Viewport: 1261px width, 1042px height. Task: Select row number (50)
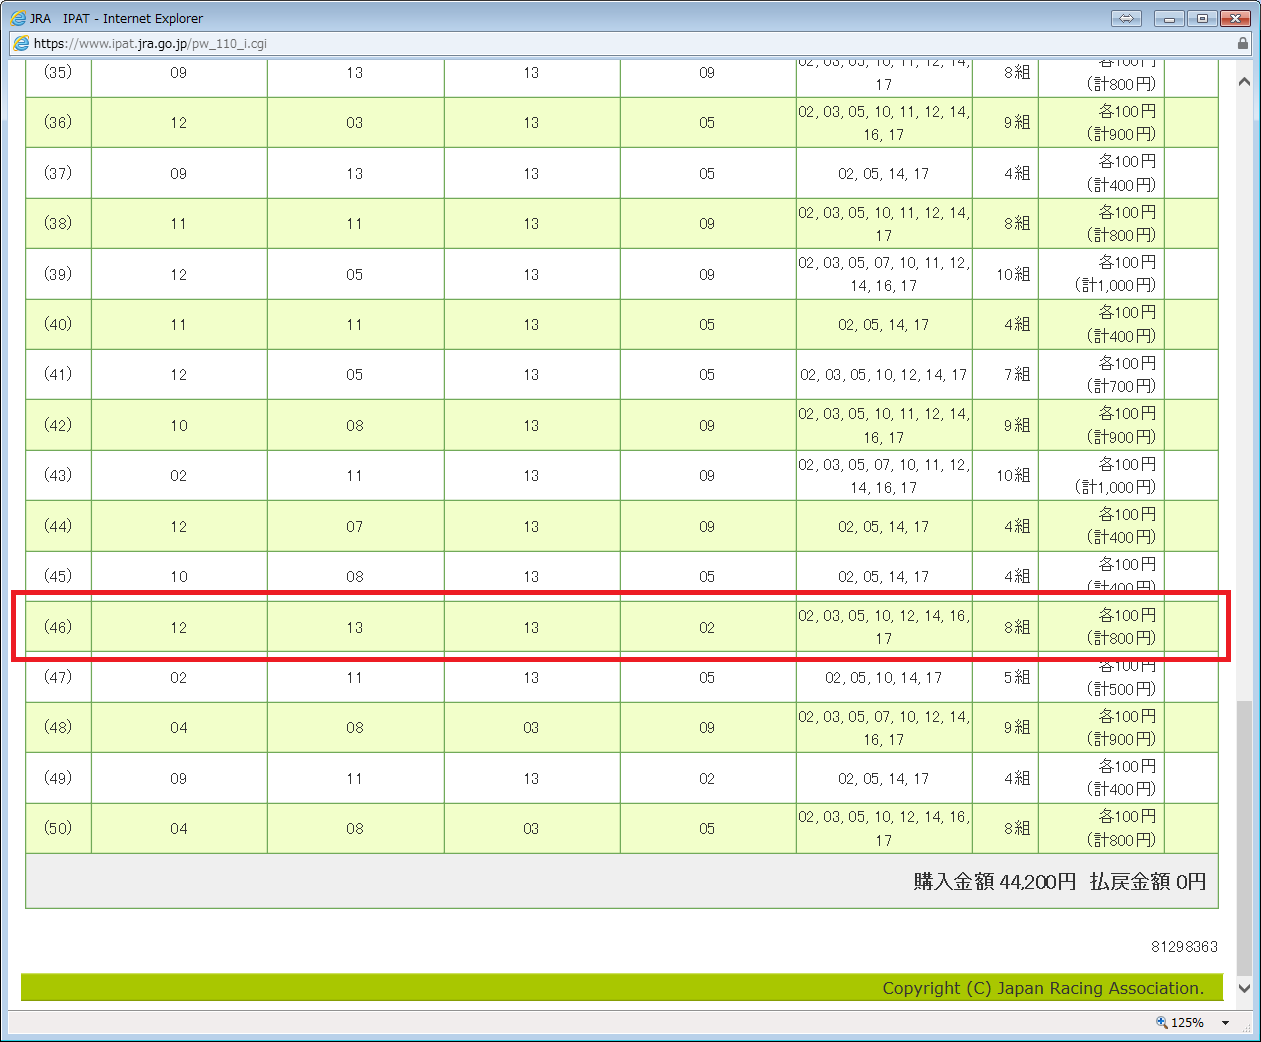58,828
